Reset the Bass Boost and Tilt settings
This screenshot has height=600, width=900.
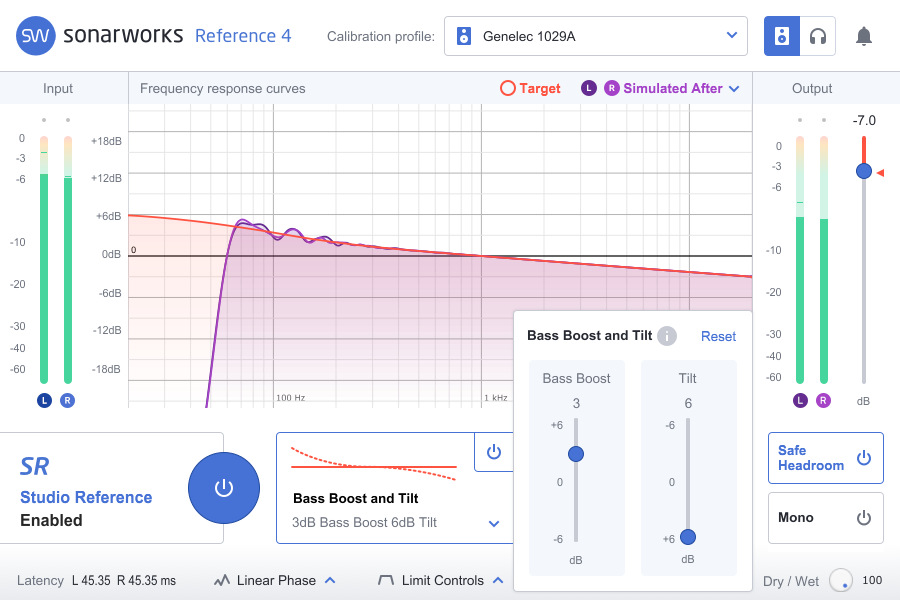tap(718, 336)
